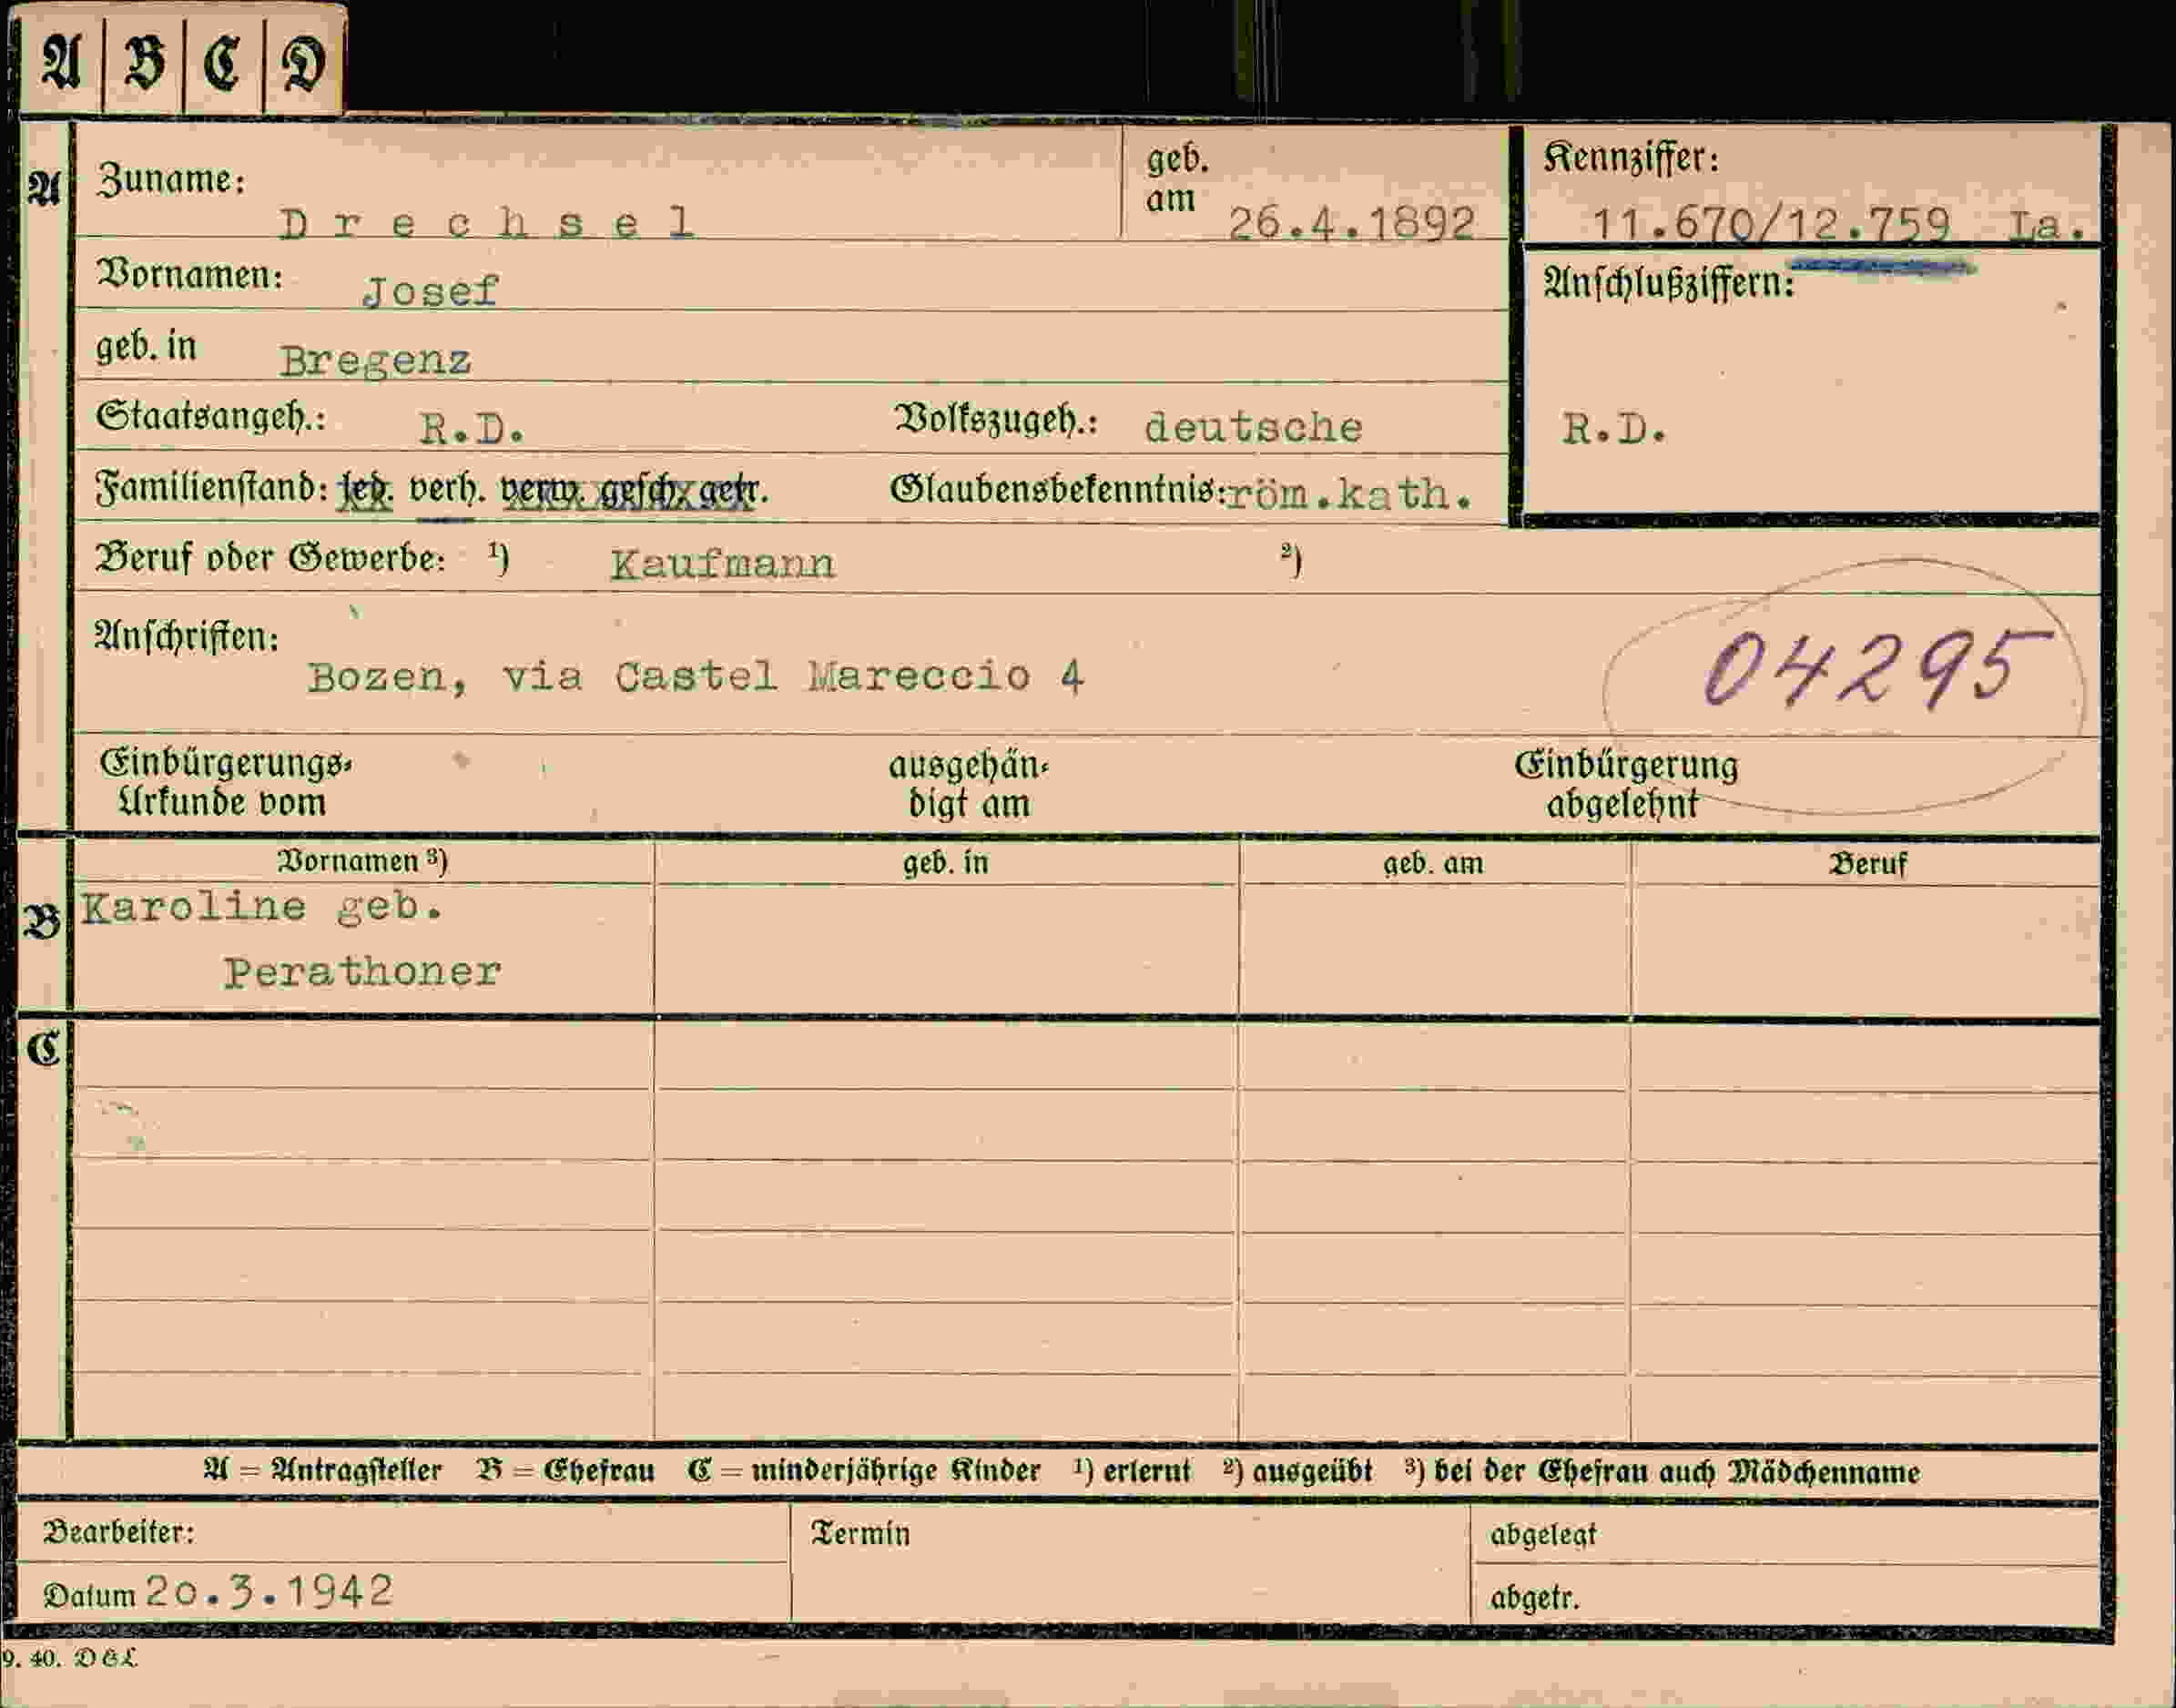Click the surname 'Drechsel'
This screenshot has width=2176, height=1708.
(487, 222)
